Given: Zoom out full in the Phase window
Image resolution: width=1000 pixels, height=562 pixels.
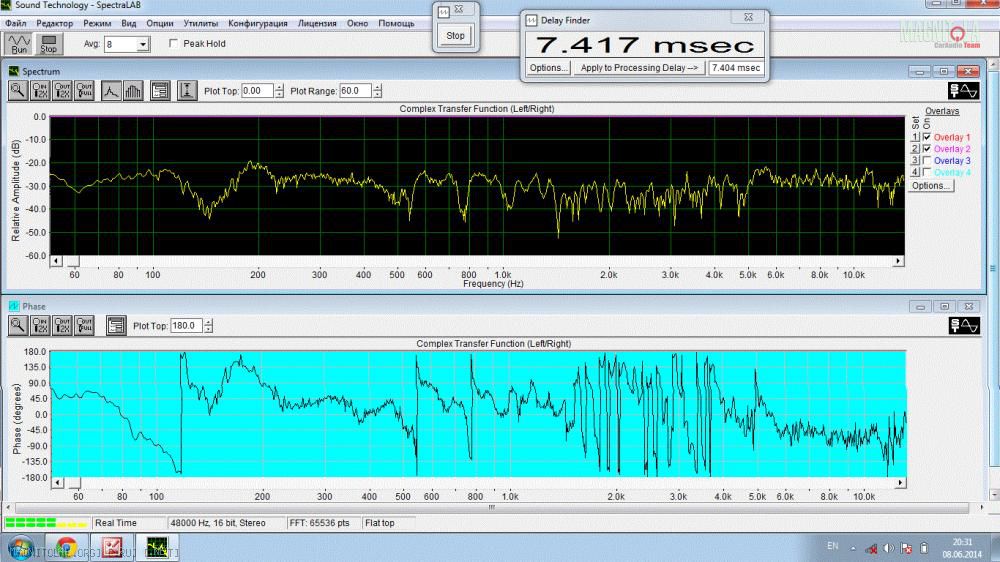Looking at the screenshot, I should point(84,325).
